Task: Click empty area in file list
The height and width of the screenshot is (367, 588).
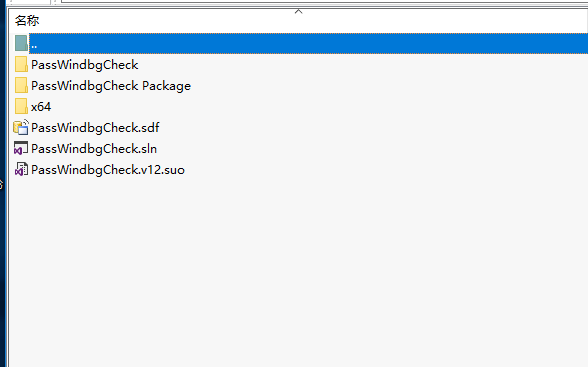Action: 300,270
